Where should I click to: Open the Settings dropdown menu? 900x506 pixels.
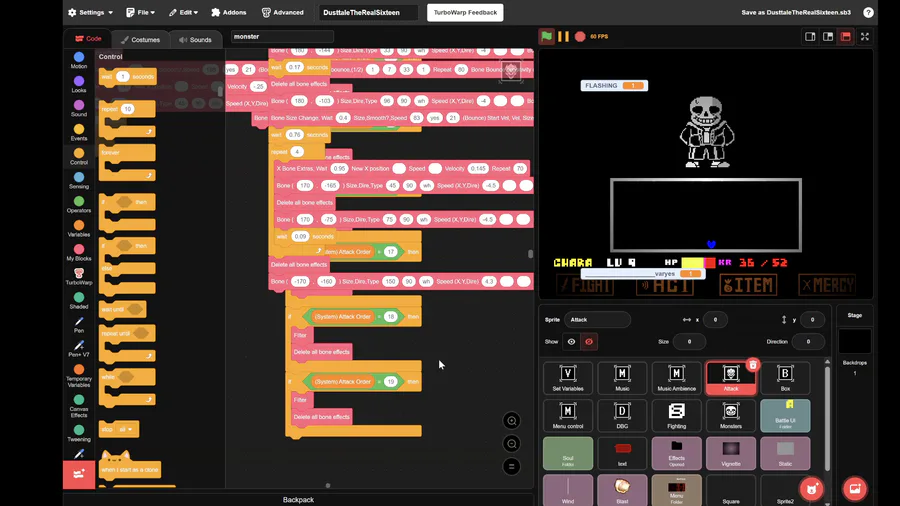click(91, 12)
